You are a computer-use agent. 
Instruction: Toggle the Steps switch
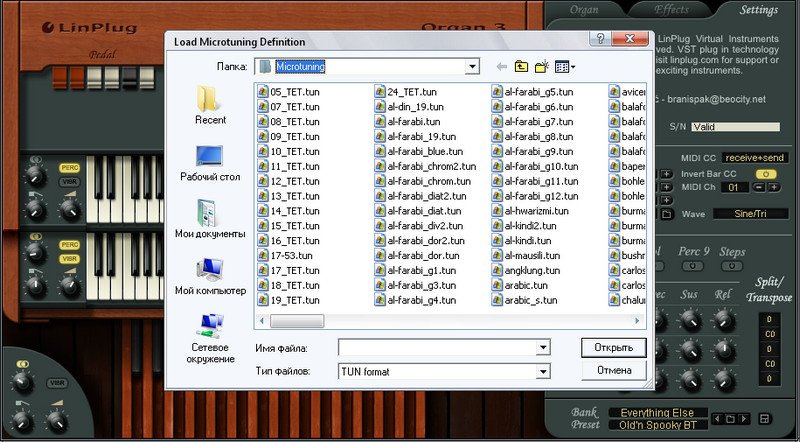coord(733,266)
